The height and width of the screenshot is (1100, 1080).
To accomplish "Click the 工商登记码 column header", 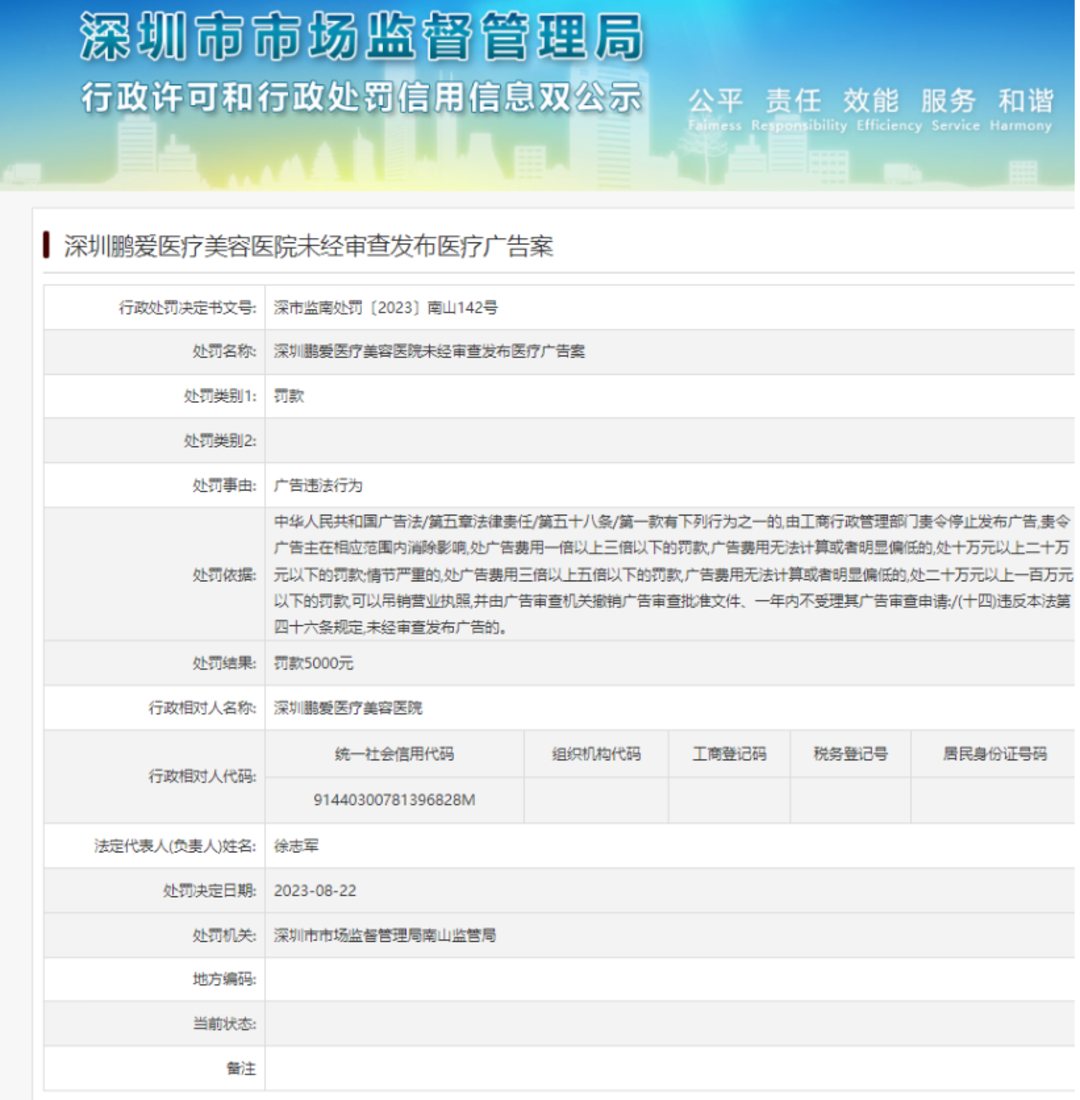I will tap(729, 754).
